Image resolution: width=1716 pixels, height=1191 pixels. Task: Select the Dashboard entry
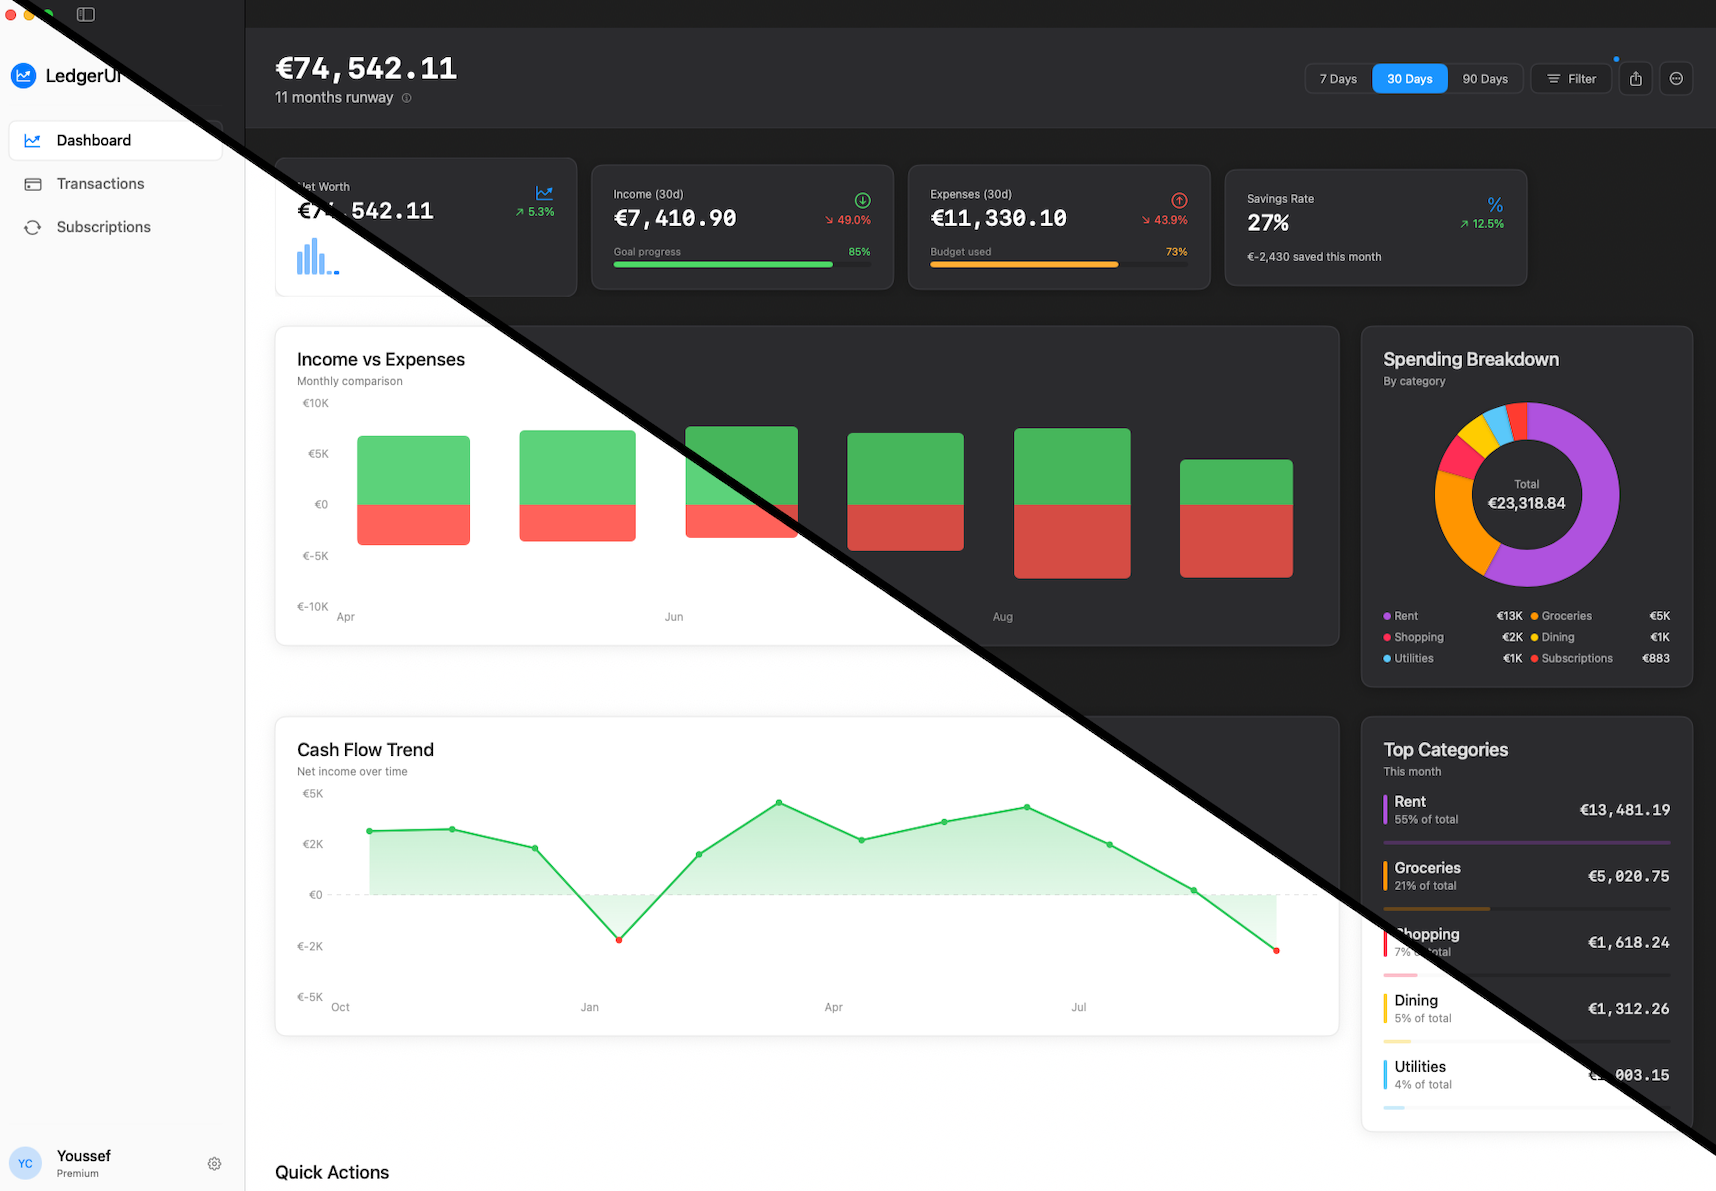point(94,140)
